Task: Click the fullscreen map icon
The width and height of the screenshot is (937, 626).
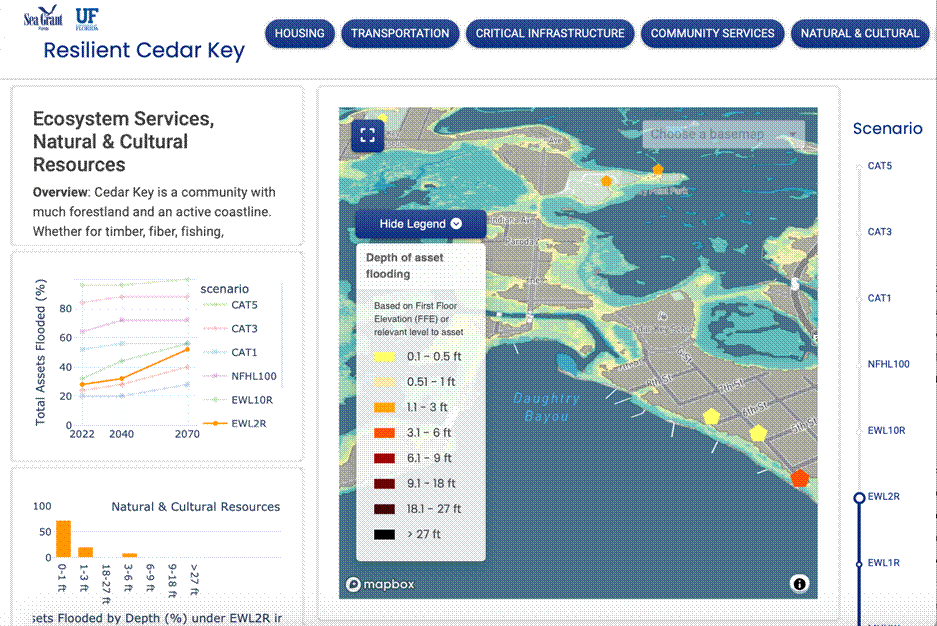Action: click(x=368, y=135)
